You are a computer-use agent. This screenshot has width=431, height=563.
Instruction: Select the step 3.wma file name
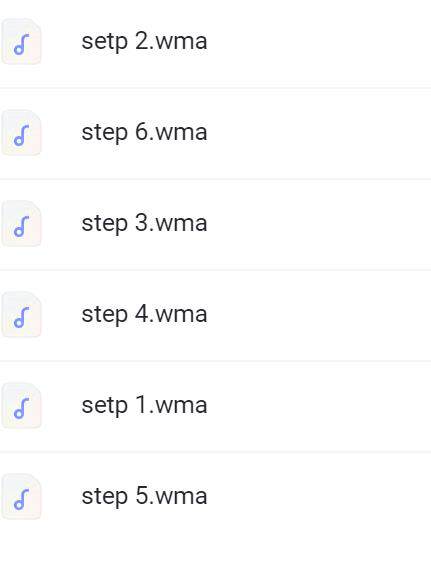(x=144, y=223)
